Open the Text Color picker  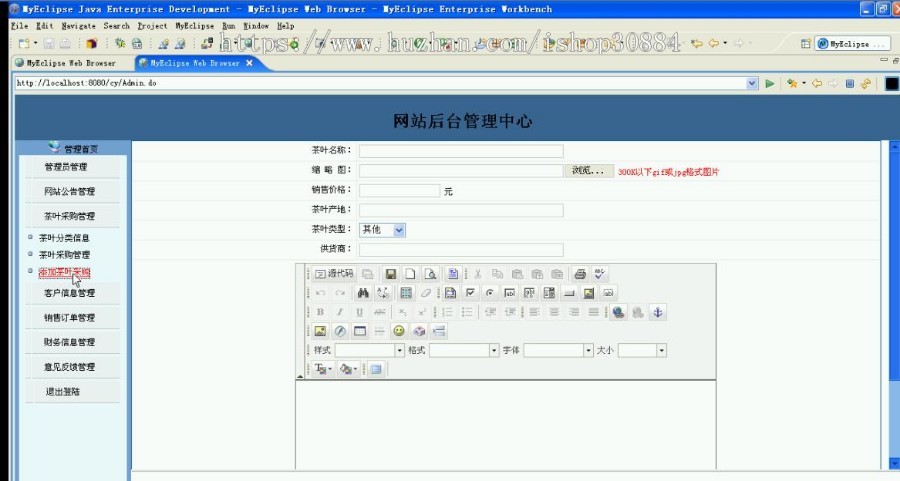pos(323,369)
